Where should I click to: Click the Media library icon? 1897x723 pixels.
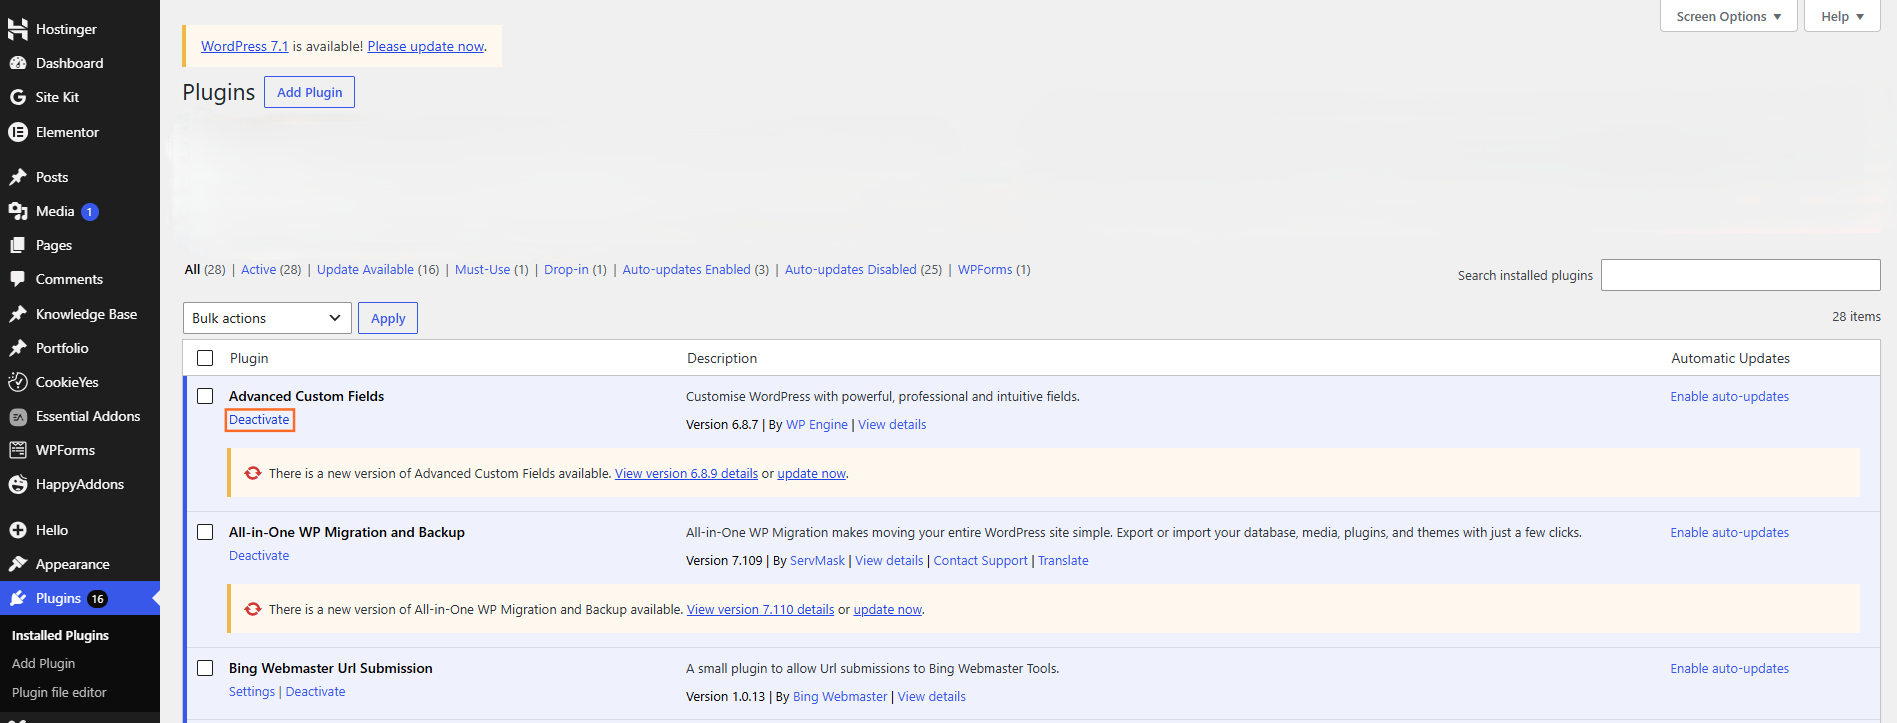coord(18,211)
